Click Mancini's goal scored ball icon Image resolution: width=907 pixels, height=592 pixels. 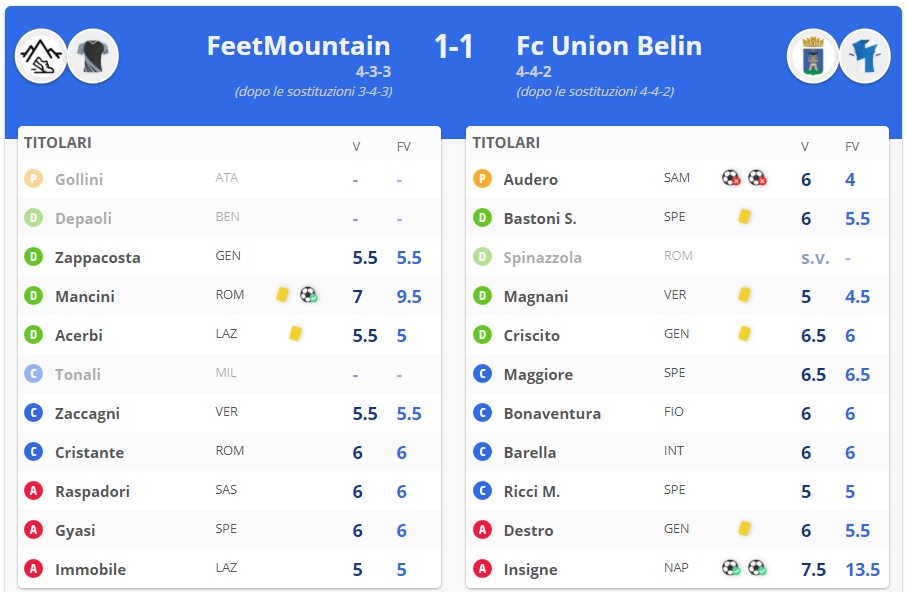(x=308, y=295)
